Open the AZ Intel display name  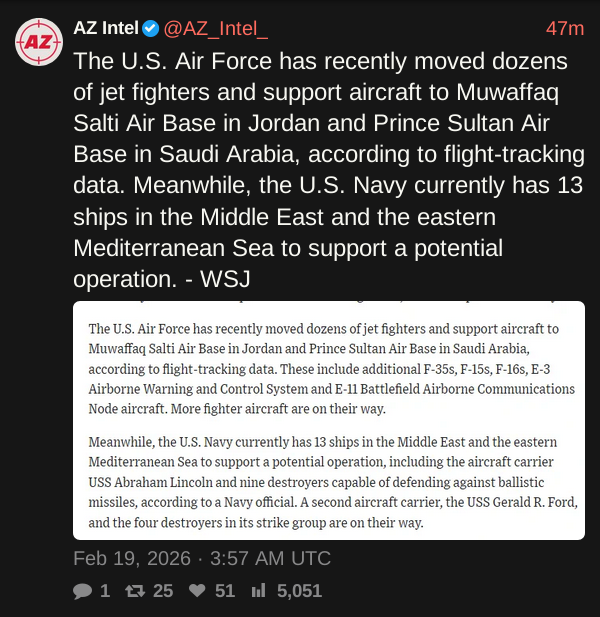coord(106,28)
